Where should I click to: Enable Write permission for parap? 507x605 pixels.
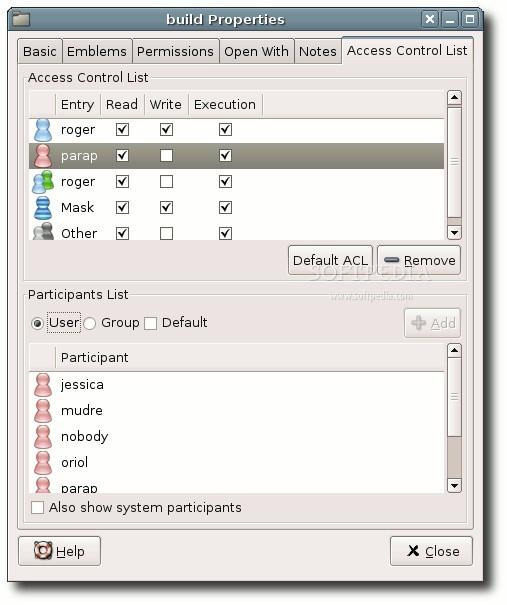(166, 155)
